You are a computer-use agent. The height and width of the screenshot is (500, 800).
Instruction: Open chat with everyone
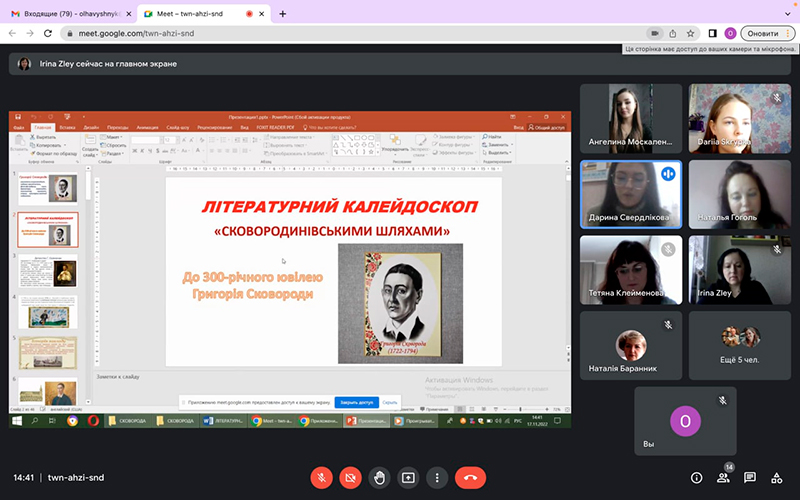[749, 478]
